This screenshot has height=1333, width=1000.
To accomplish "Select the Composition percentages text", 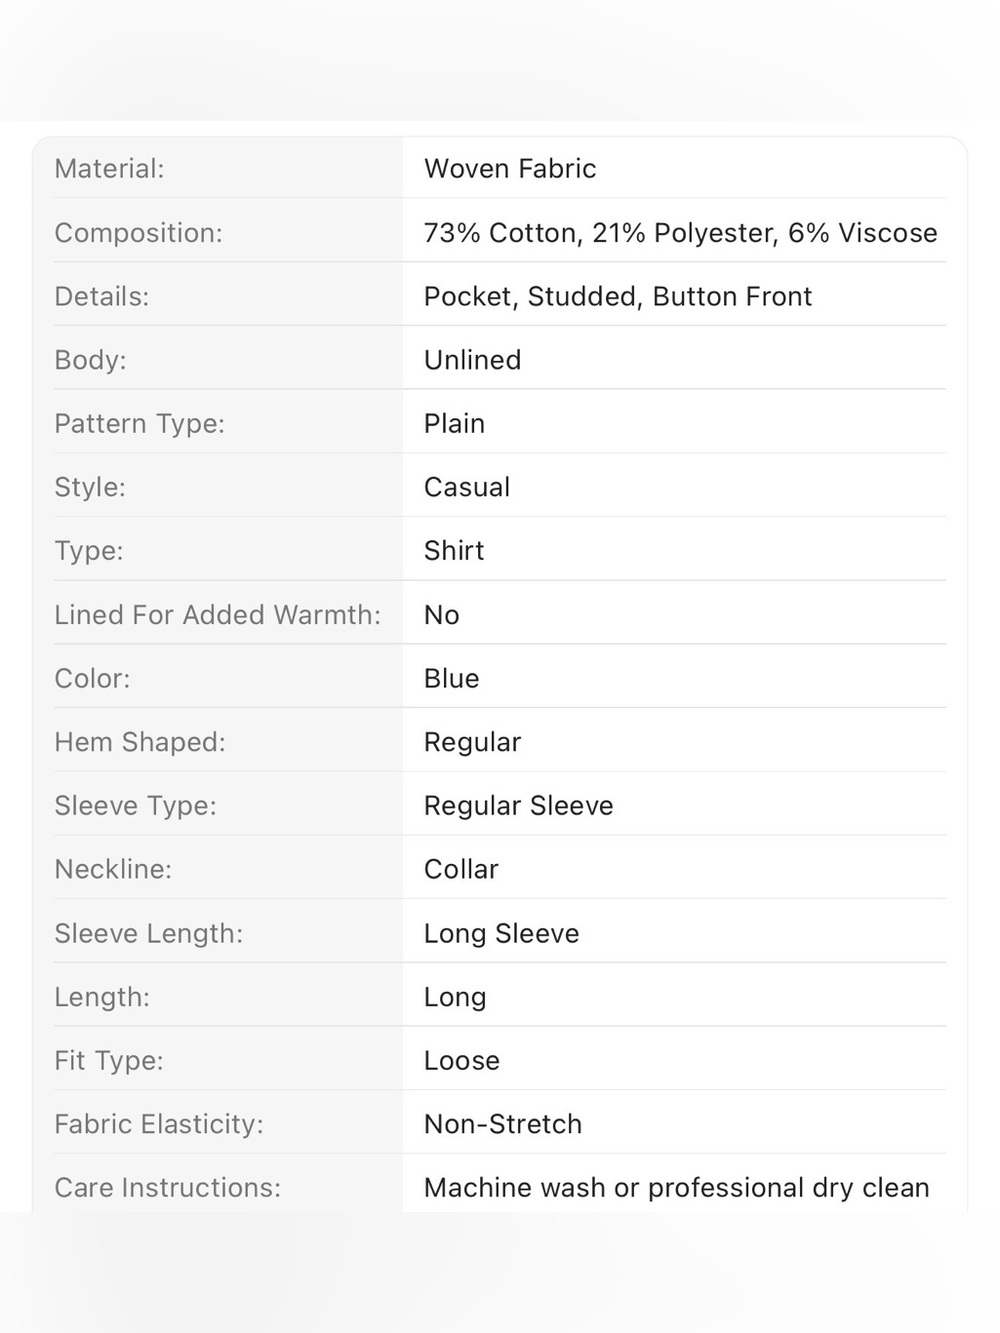I will tap(681, 233).
